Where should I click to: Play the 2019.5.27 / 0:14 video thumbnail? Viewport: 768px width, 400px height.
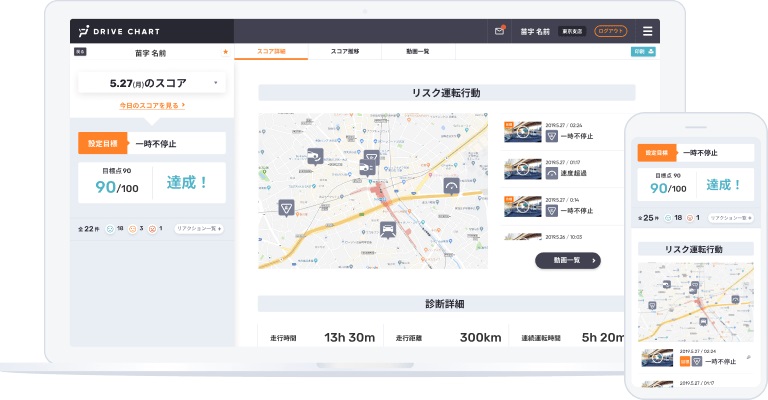[523, 206]
